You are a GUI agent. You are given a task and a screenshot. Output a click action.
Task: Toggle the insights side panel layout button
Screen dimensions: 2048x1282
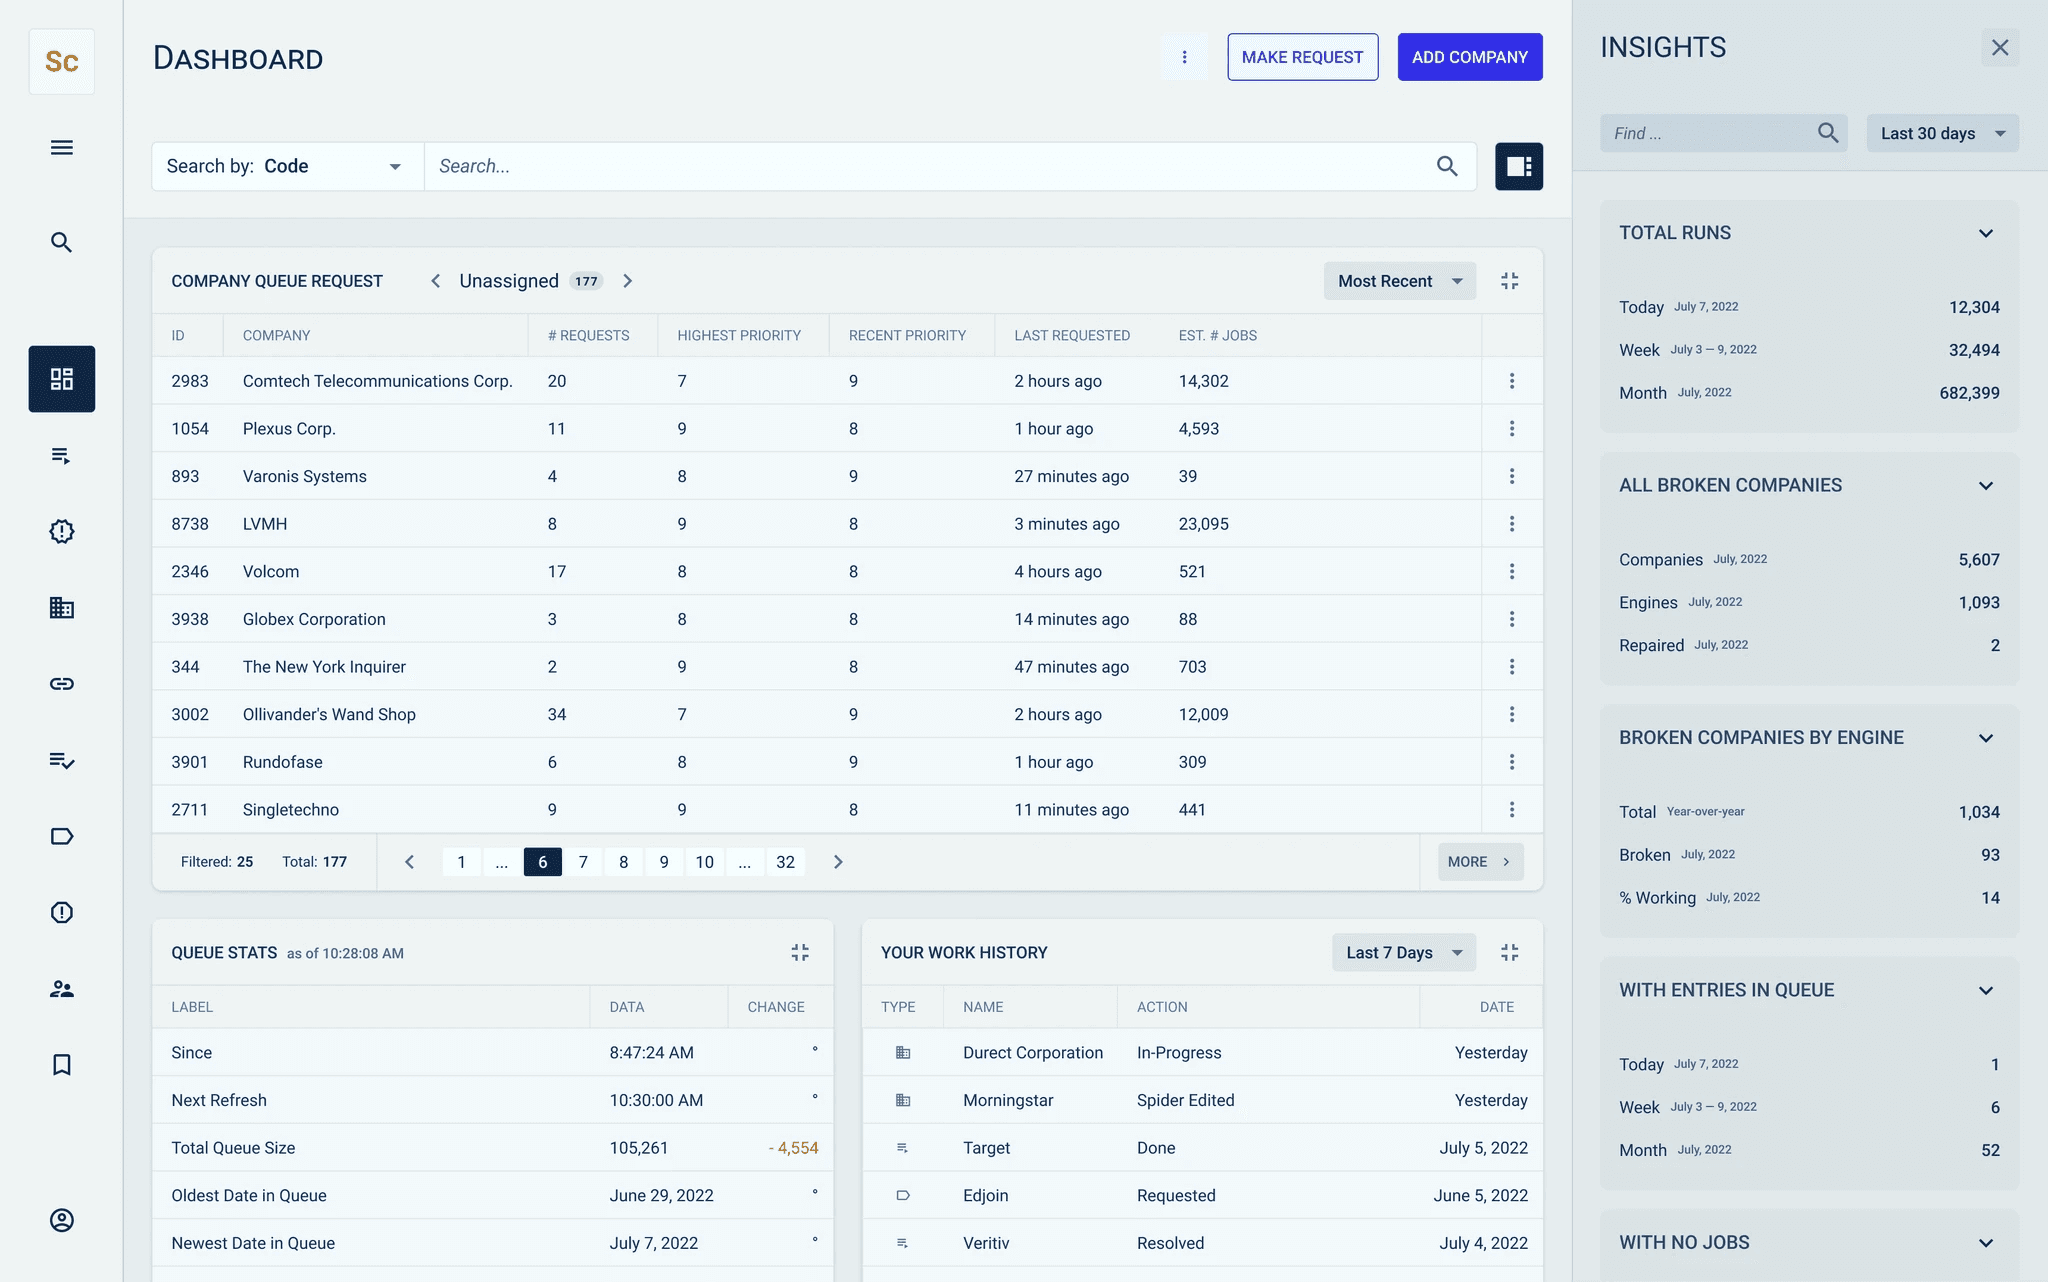[1519, 166]
